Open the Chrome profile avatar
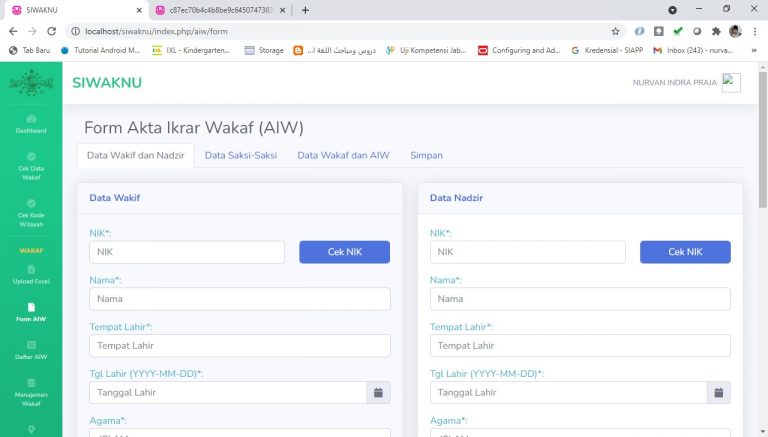Screen dimensions: 768x437 tap(735, 31)
